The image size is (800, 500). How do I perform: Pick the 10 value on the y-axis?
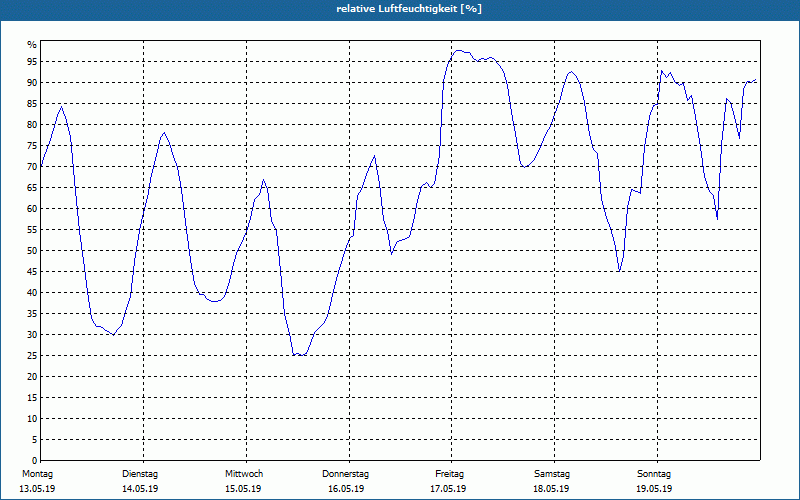tap(32, 418)
